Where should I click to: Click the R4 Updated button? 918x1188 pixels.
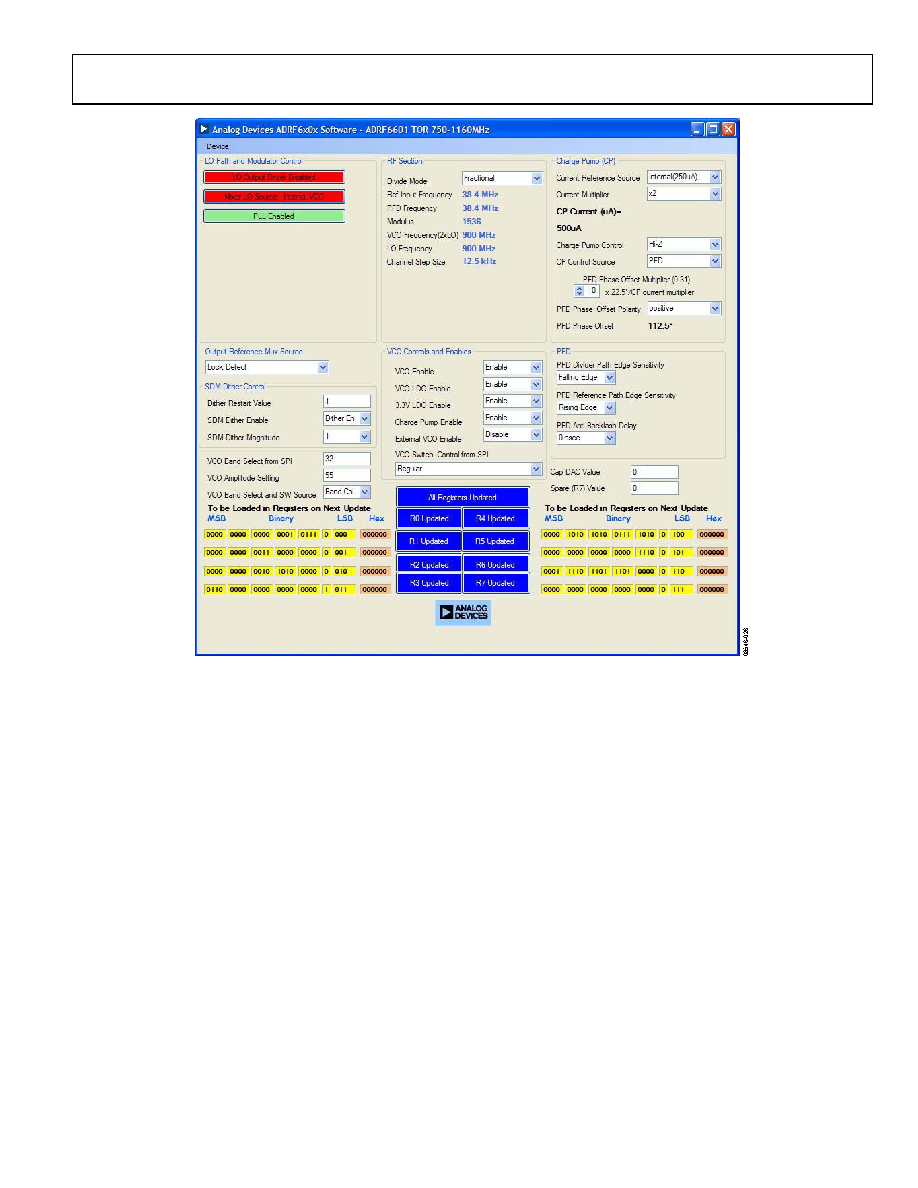pyautogui.click(x=496, y=518)
